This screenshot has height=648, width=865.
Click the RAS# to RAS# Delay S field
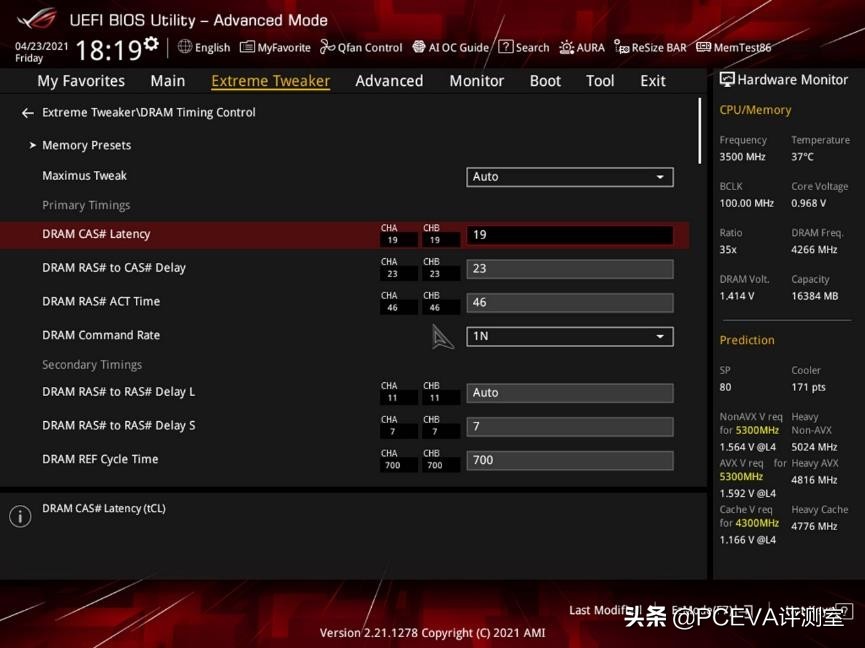pos(570,427)
